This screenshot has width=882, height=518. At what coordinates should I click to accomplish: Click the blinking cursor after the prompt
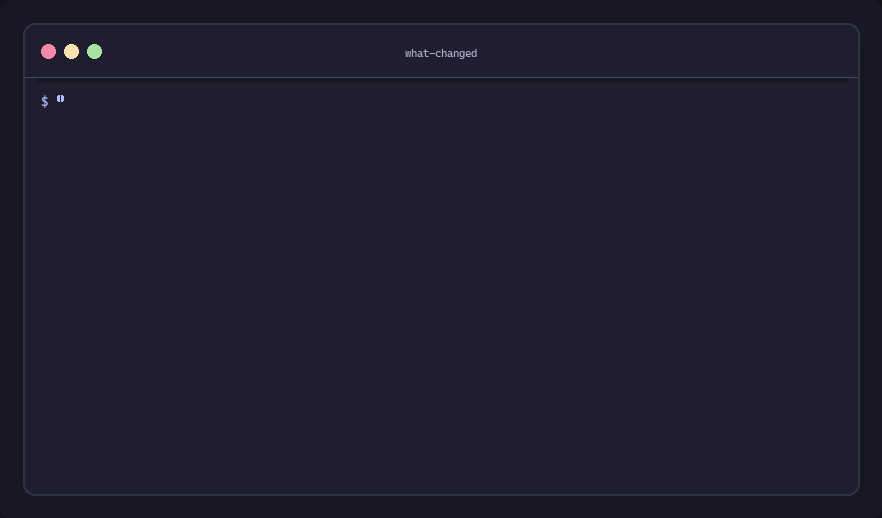60,99
